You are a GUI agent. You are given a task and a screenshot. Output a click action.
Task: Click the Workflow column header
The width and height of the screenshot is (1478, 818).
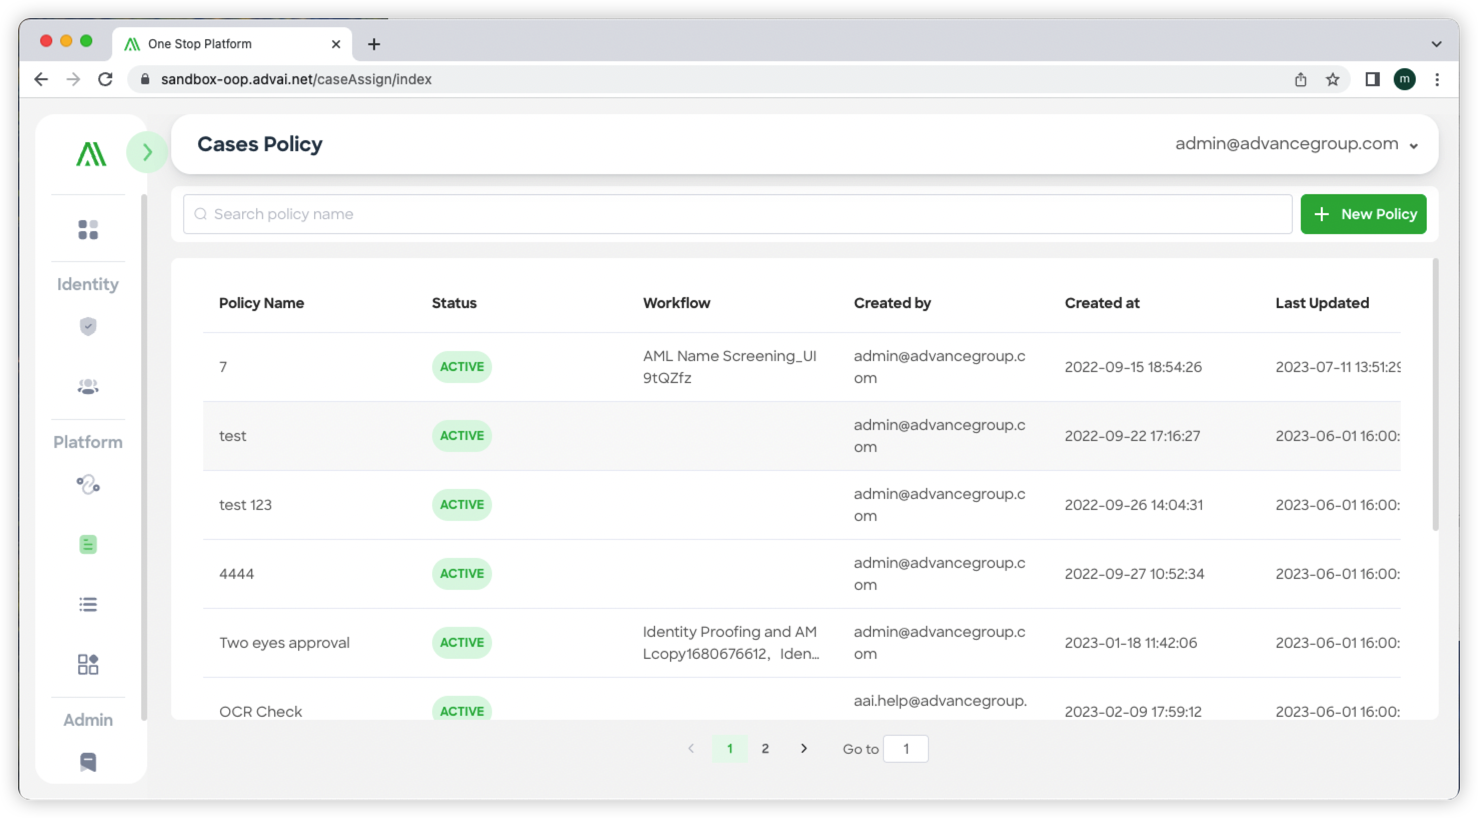tap(677, 303)
